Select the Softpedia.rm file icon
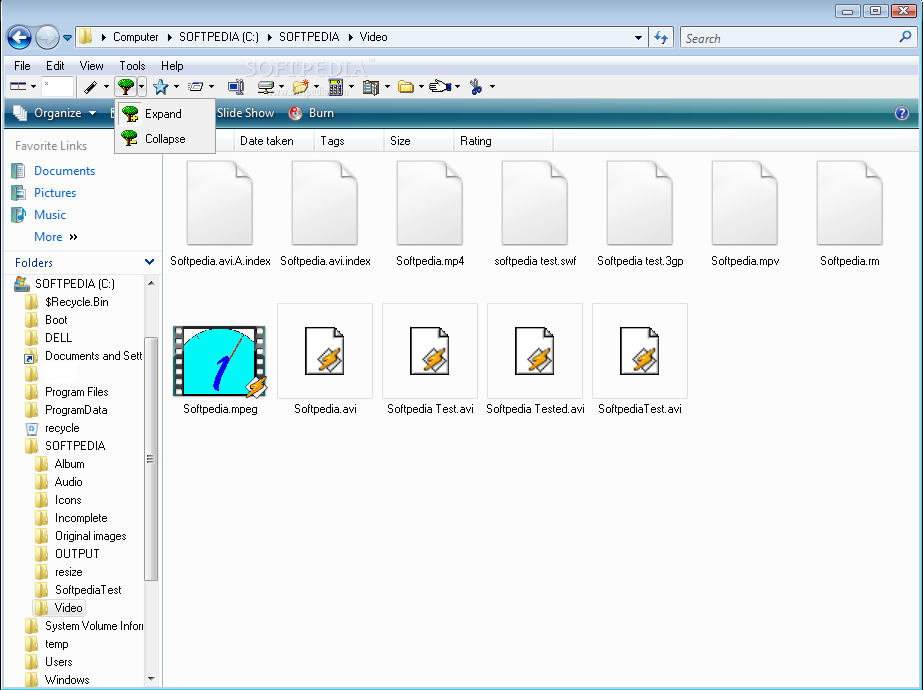 click(x=849, y=203)
